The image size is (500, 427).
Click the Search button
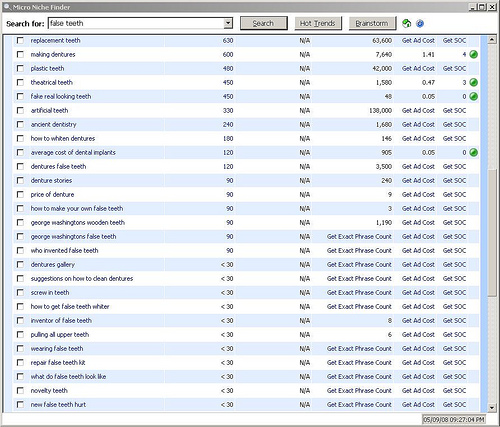click(264, 23)
